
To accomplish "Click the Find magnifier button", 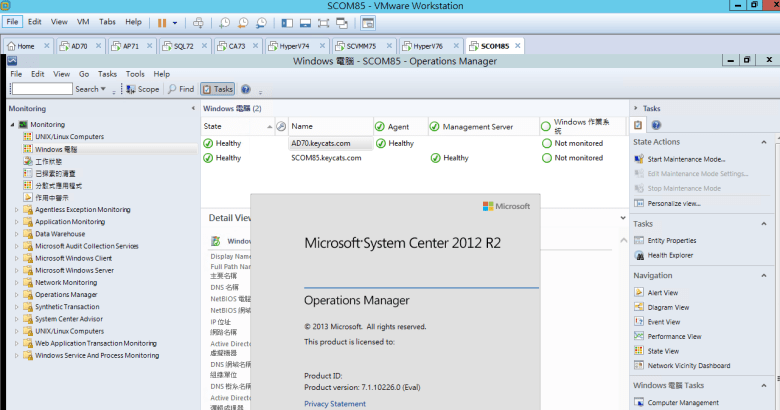I will 181,89.
